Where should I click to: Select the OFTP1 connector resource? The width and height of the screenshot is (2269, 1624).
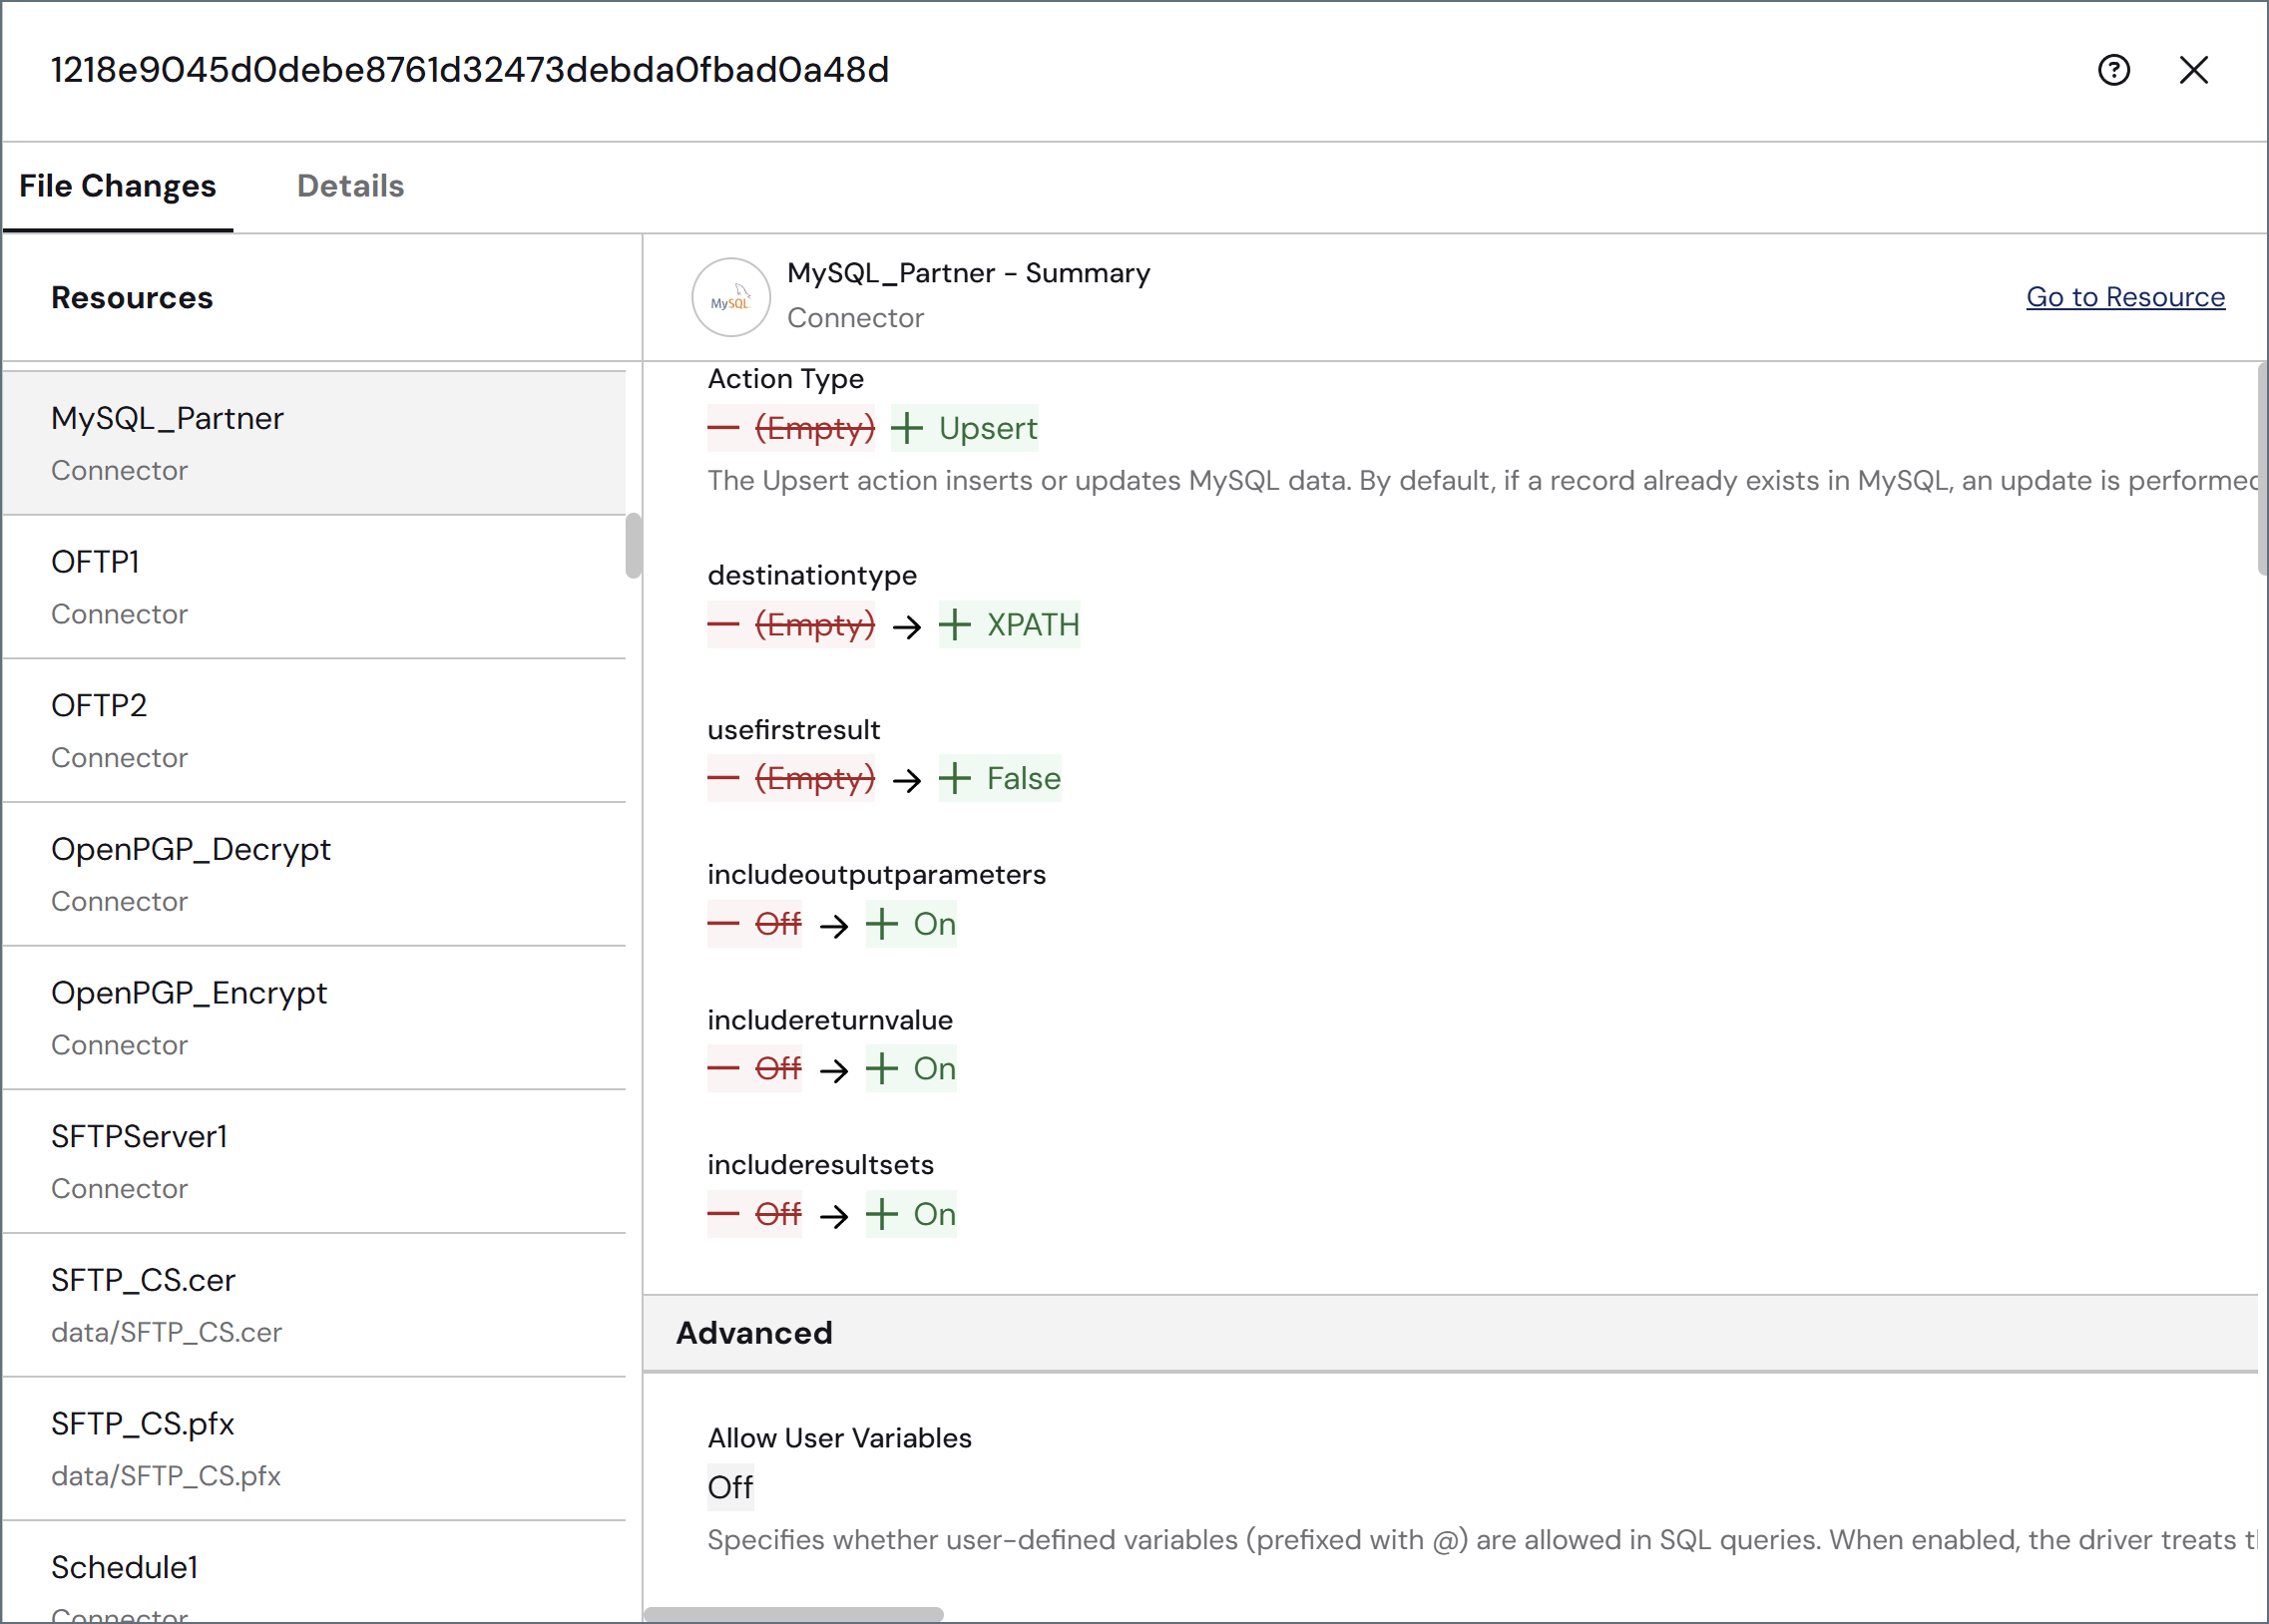pos(314,587)
